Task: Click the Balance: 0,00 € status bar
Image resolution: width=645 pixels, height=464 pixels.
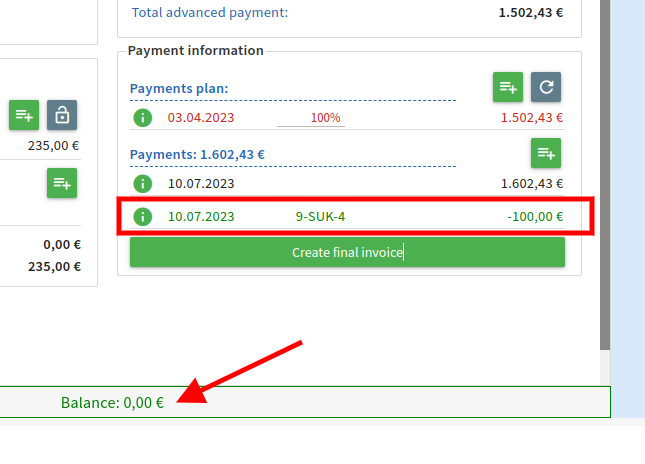Action: coord(112,402)
